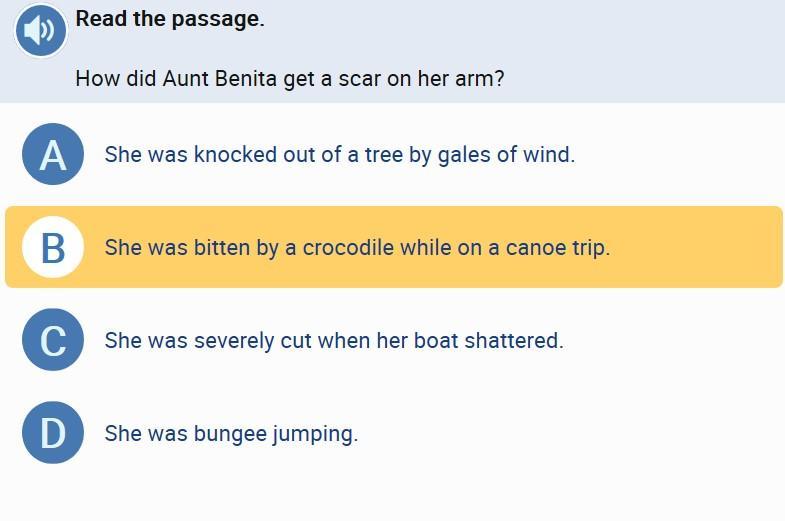Screen dimensions: 785x521
Task: Click the Aunt Benita question text
Action: point(289,78)
